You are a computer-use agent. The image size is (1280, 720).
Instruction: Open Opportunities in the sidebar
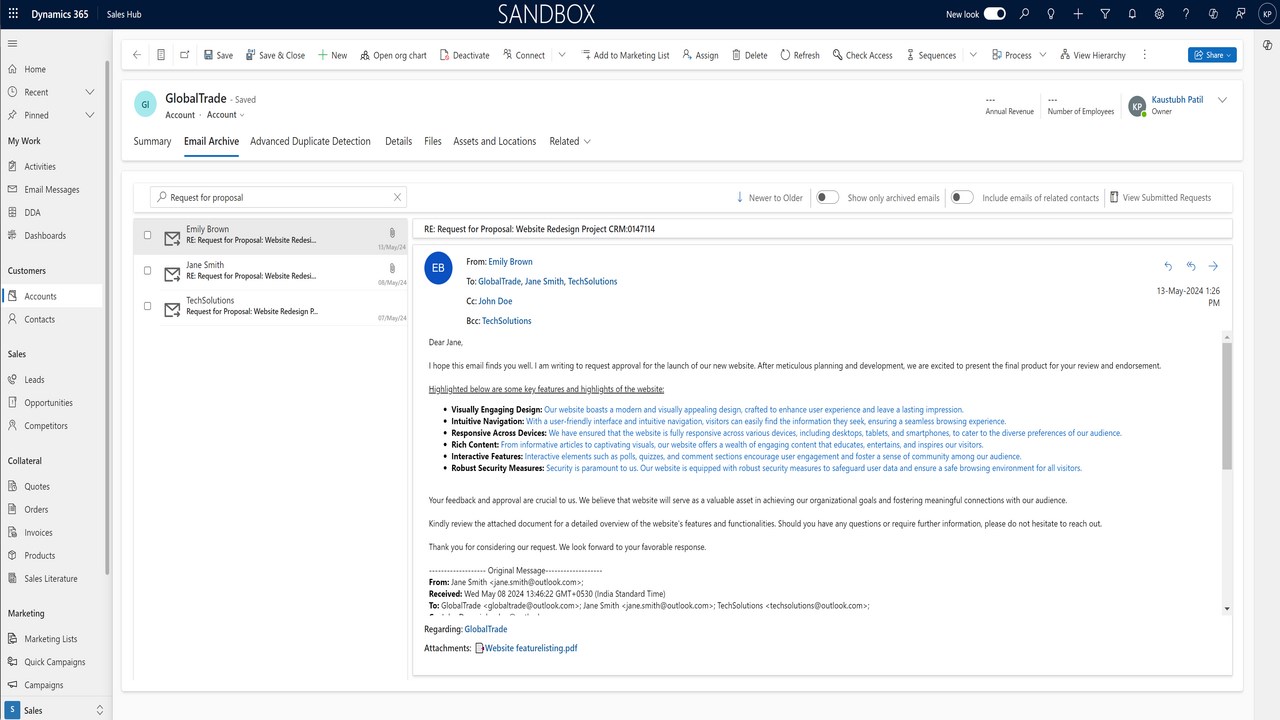pyautogui.click(x=51, y=403)
